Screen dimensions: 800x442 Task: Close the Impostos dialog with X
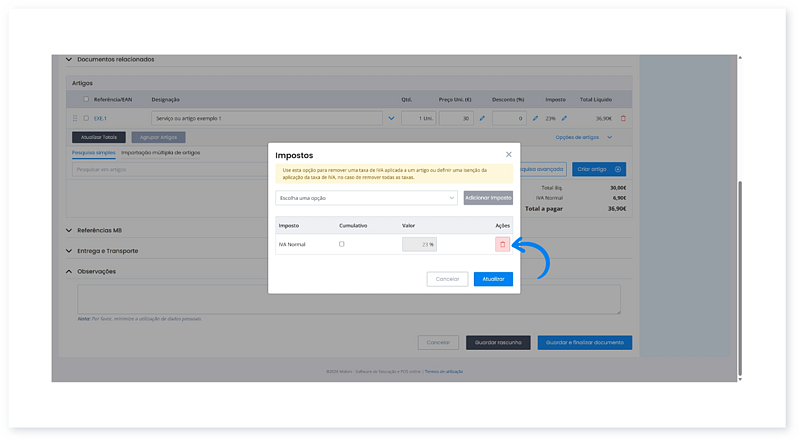pos(508,155)
